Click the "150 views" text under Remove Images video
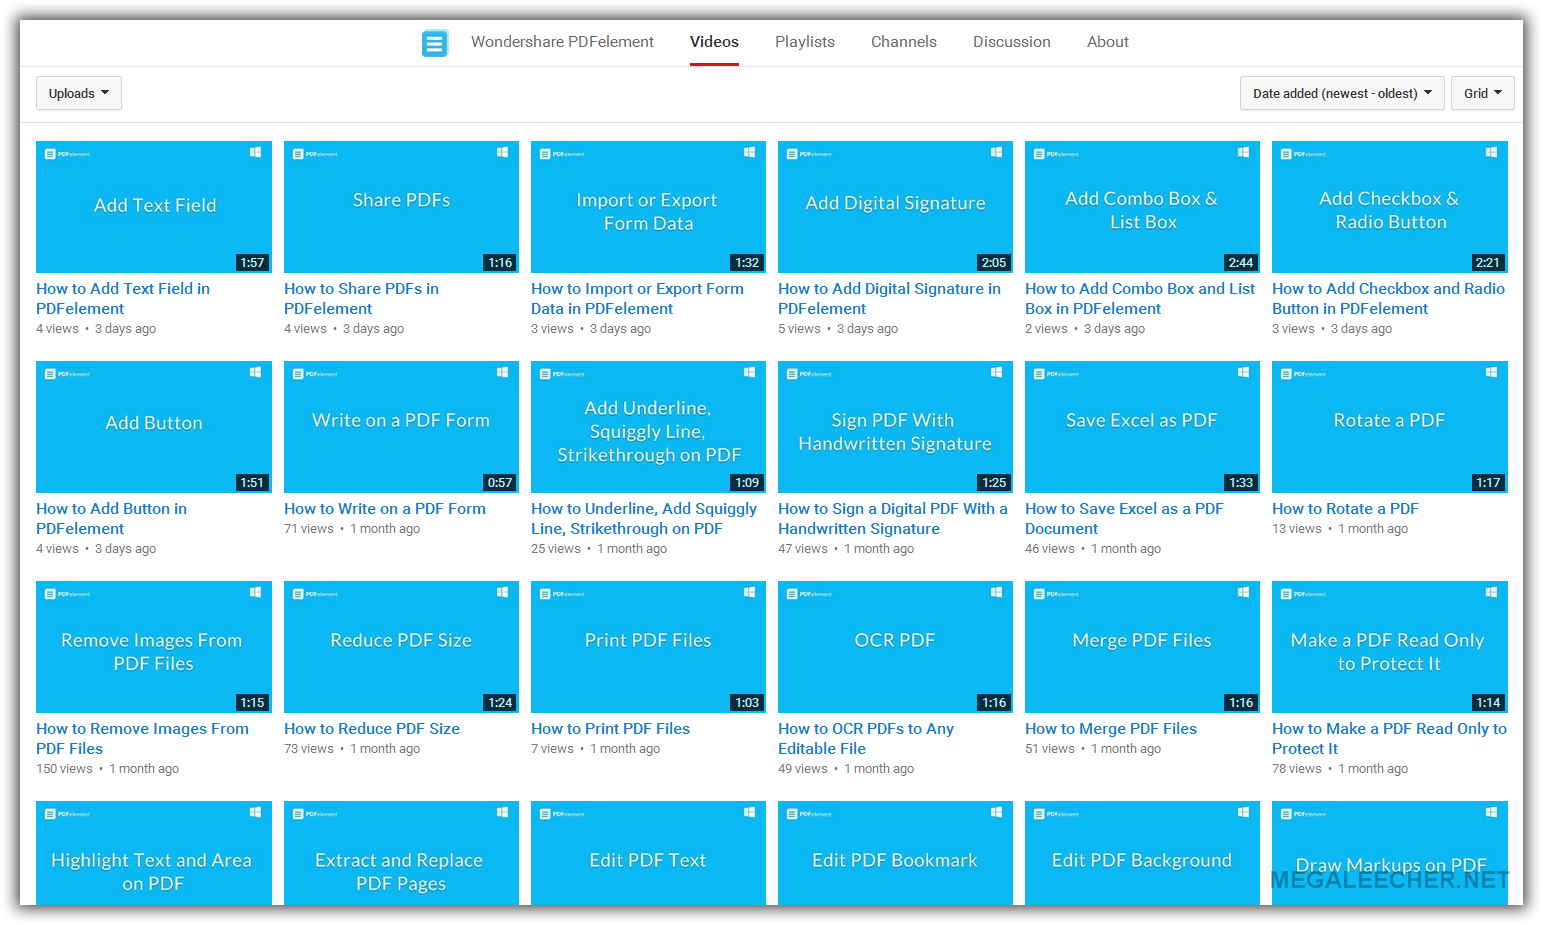The width and height of the screenshot is (1543, 925). pyautogui.click(x=64, y=768)
